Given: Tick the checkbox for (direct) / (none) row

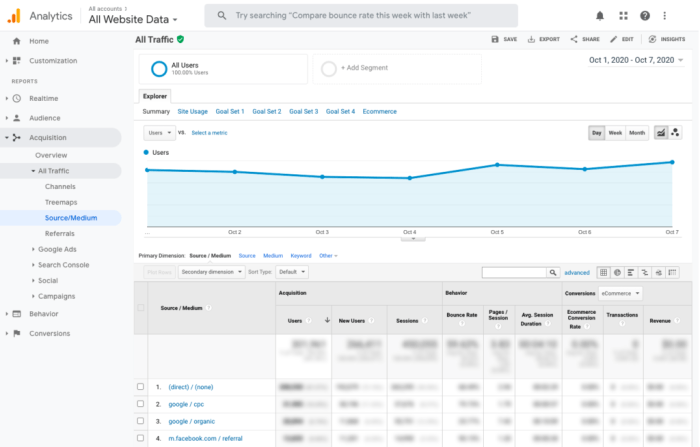Looking at the screenshot, I should (x=141, y=387).
